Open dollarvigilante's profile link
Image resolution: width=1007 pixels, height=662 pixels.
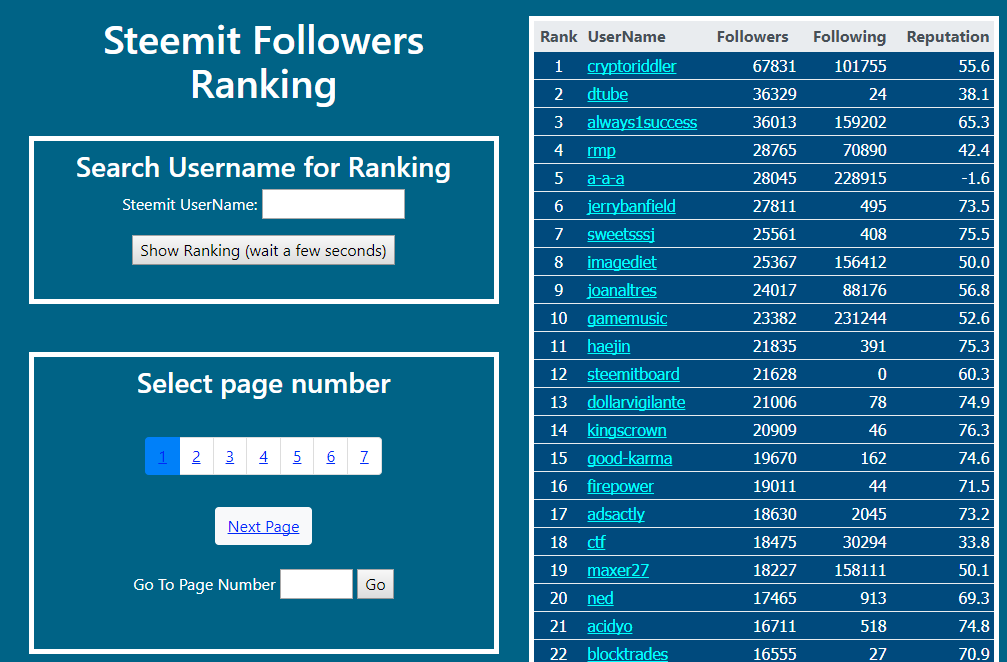636,402
